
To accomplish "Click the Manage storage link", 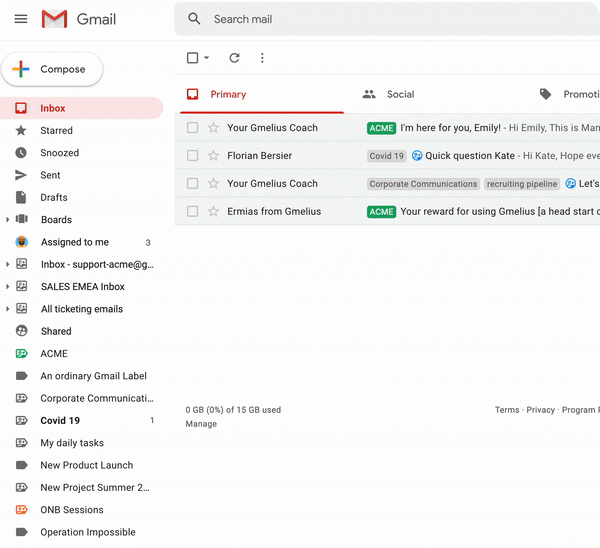I will [x=201, y=424].
